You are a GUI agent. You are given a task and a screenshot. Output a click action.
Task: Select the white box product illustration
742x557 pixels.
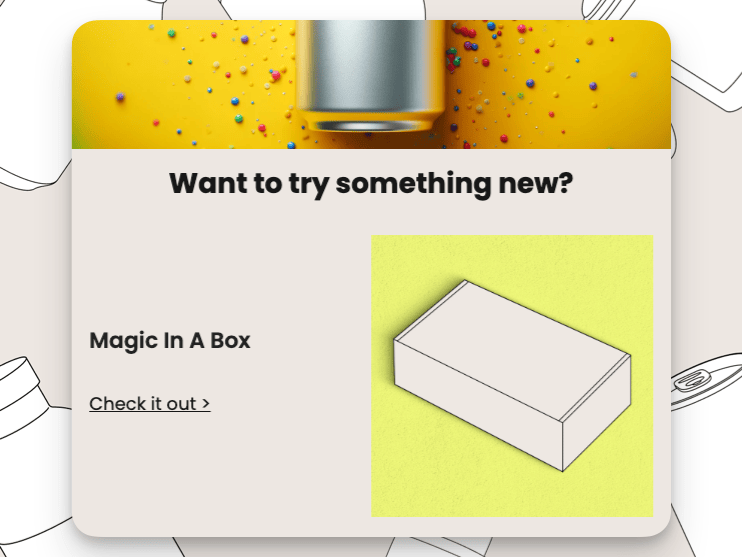[x=512, y=376]
